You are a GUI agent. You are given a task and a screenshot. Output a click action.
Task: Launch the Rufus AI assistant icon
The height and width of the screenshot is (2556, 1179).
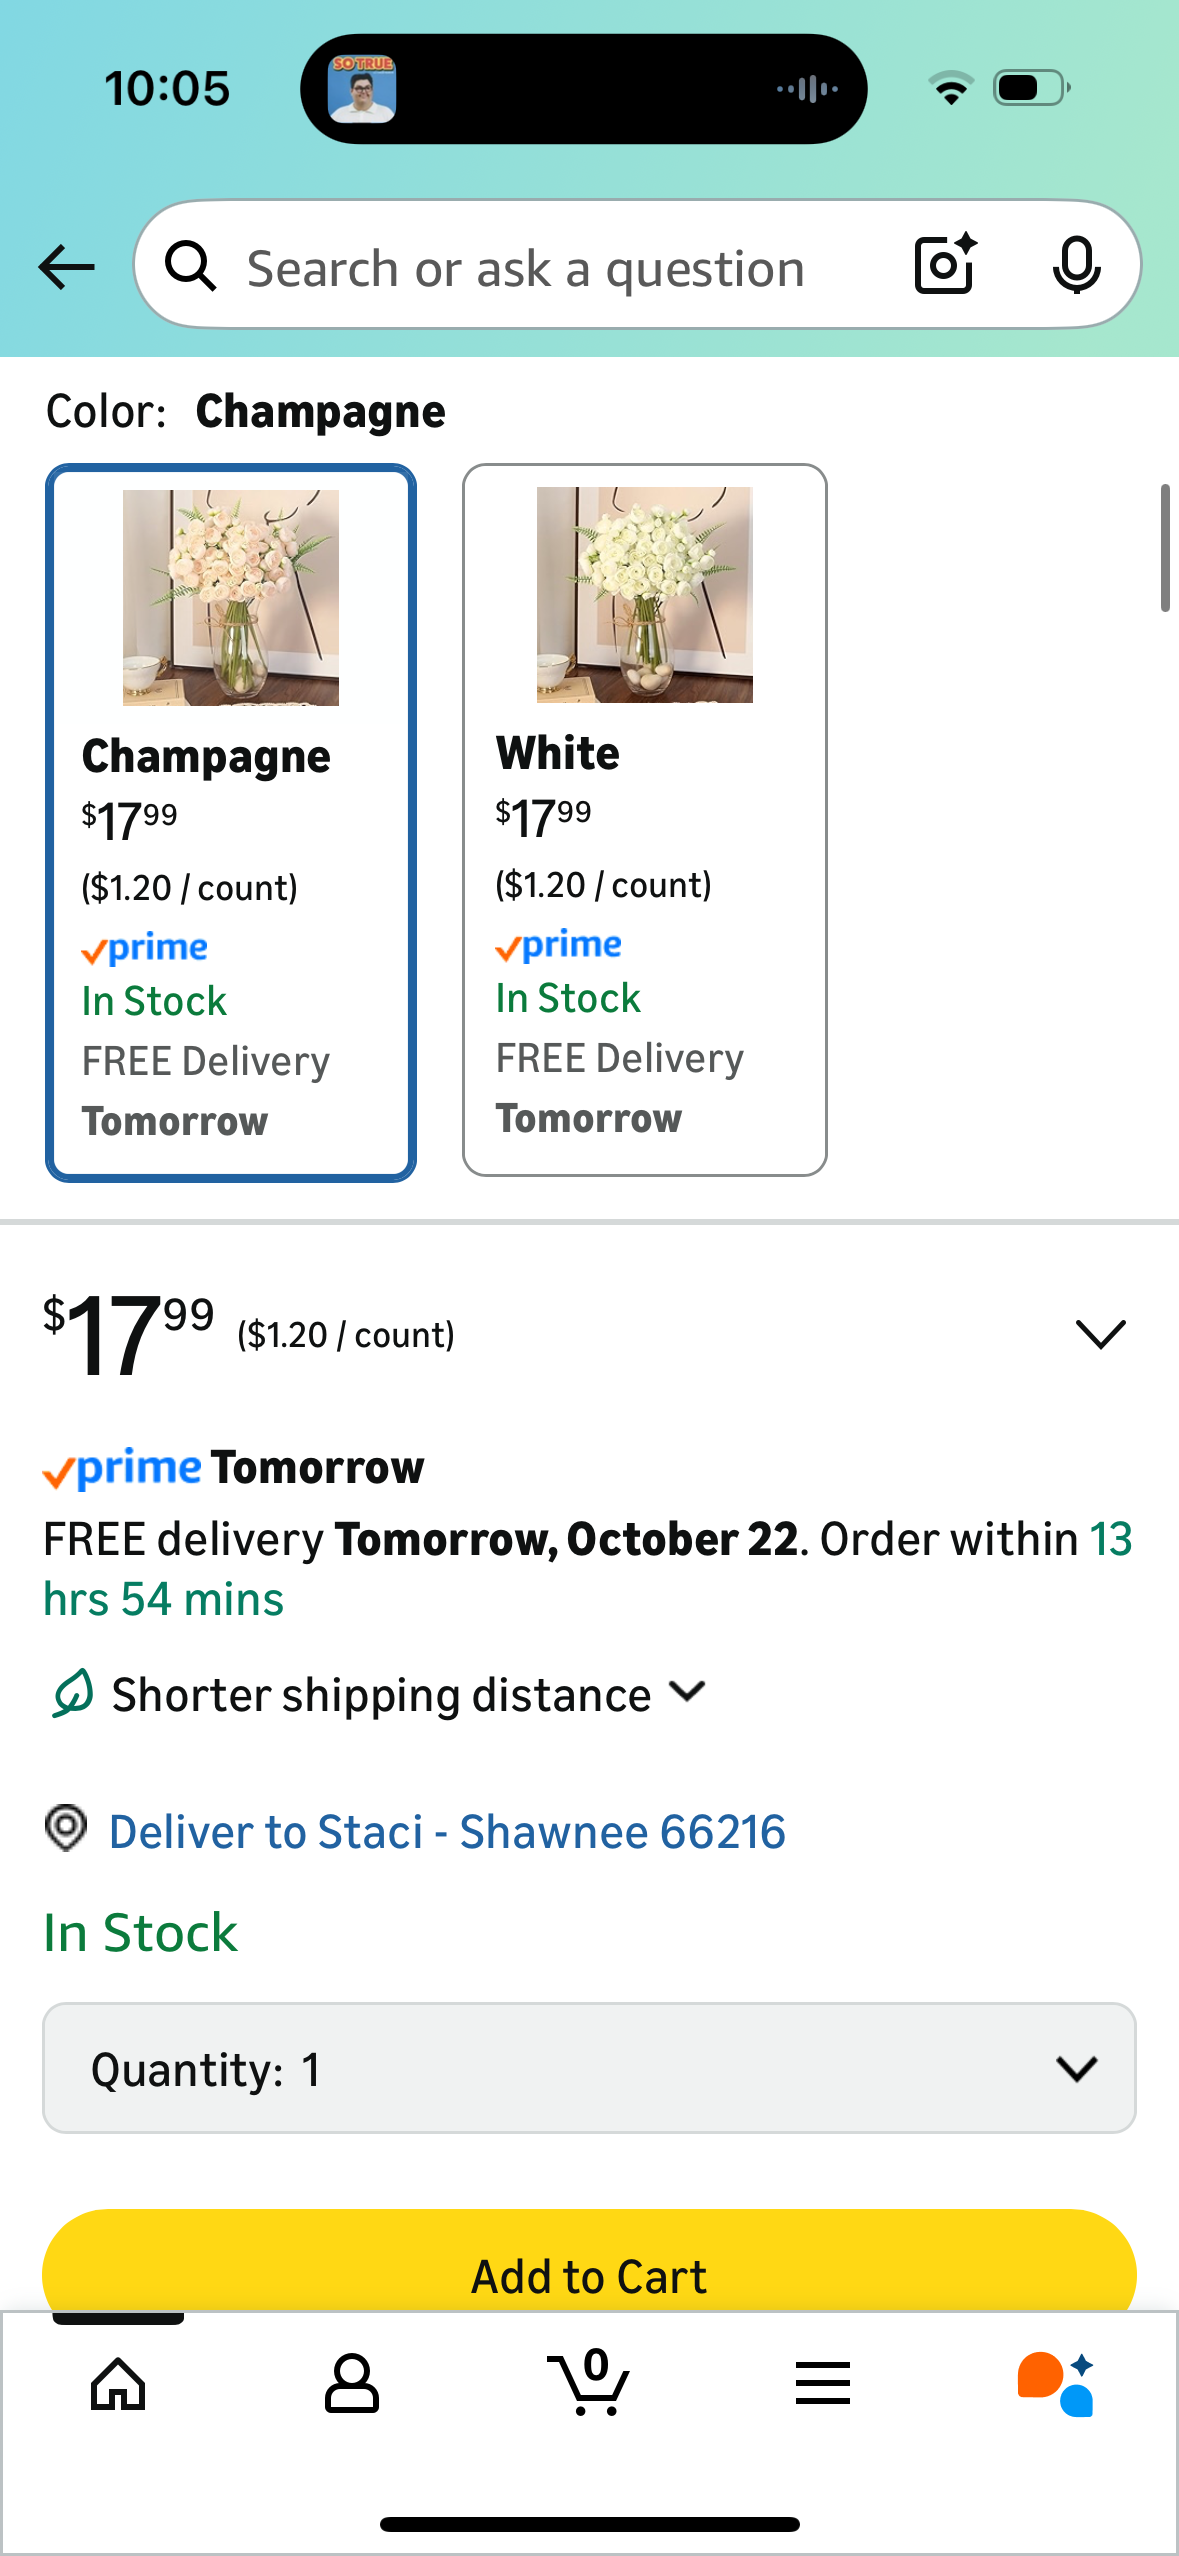pyautogui.click(x=1056, y=2384)
